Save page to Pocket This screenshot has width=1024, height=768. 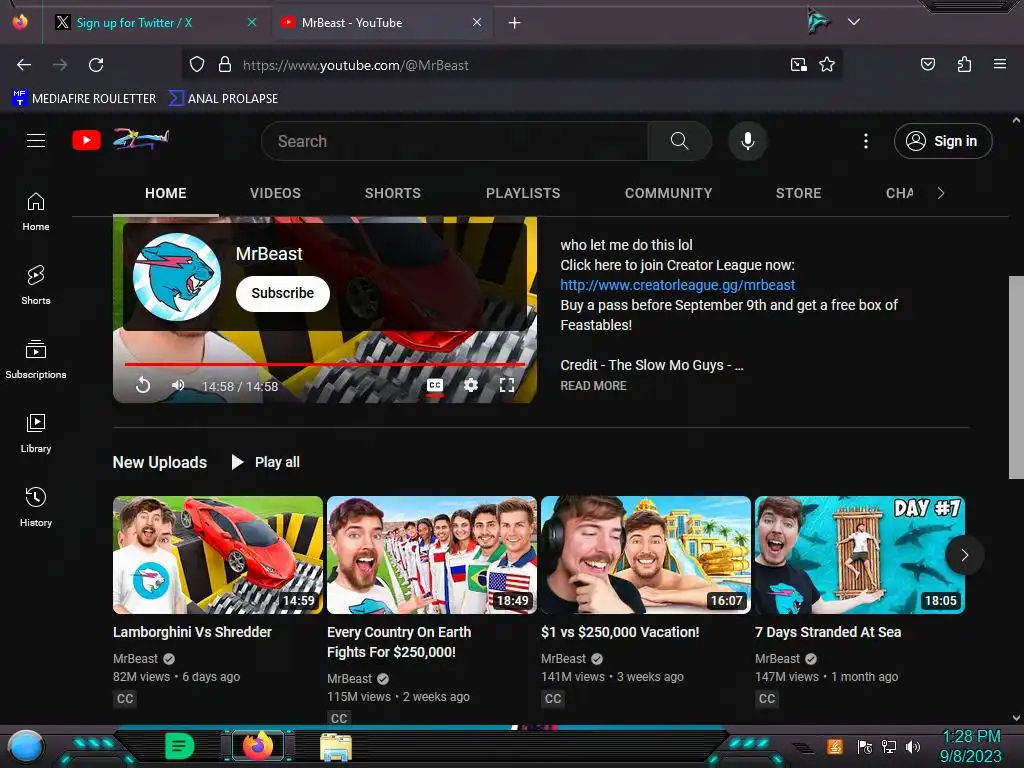point(927,64)
